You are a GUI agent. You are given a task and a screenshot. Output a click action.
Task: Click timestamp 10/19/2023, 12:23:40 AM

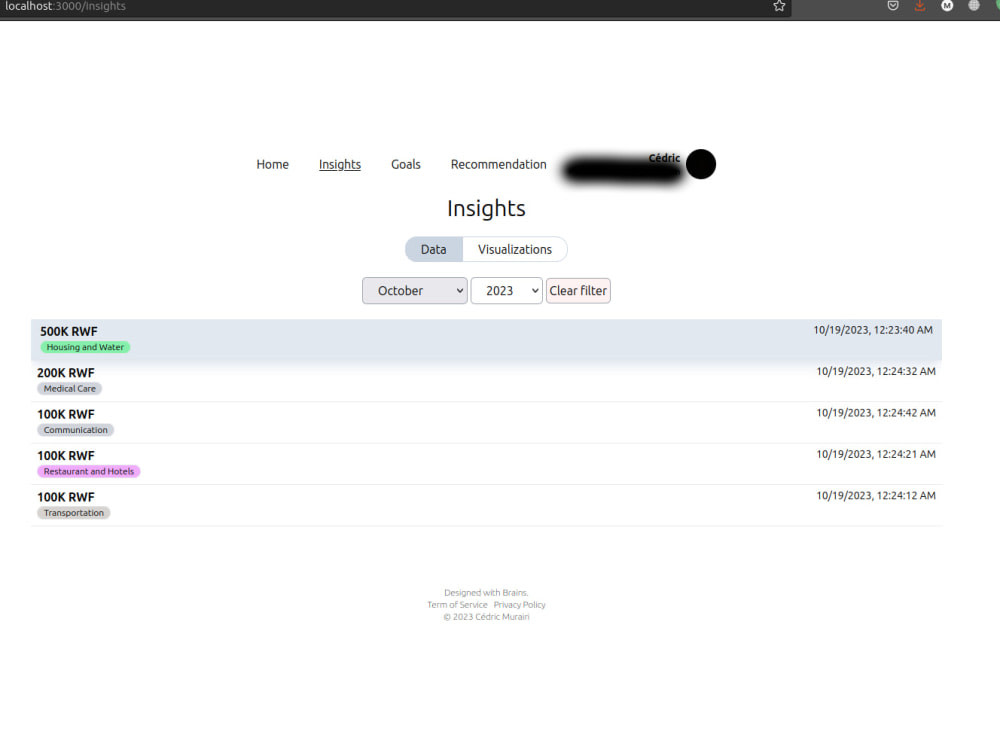pos(872,330)
